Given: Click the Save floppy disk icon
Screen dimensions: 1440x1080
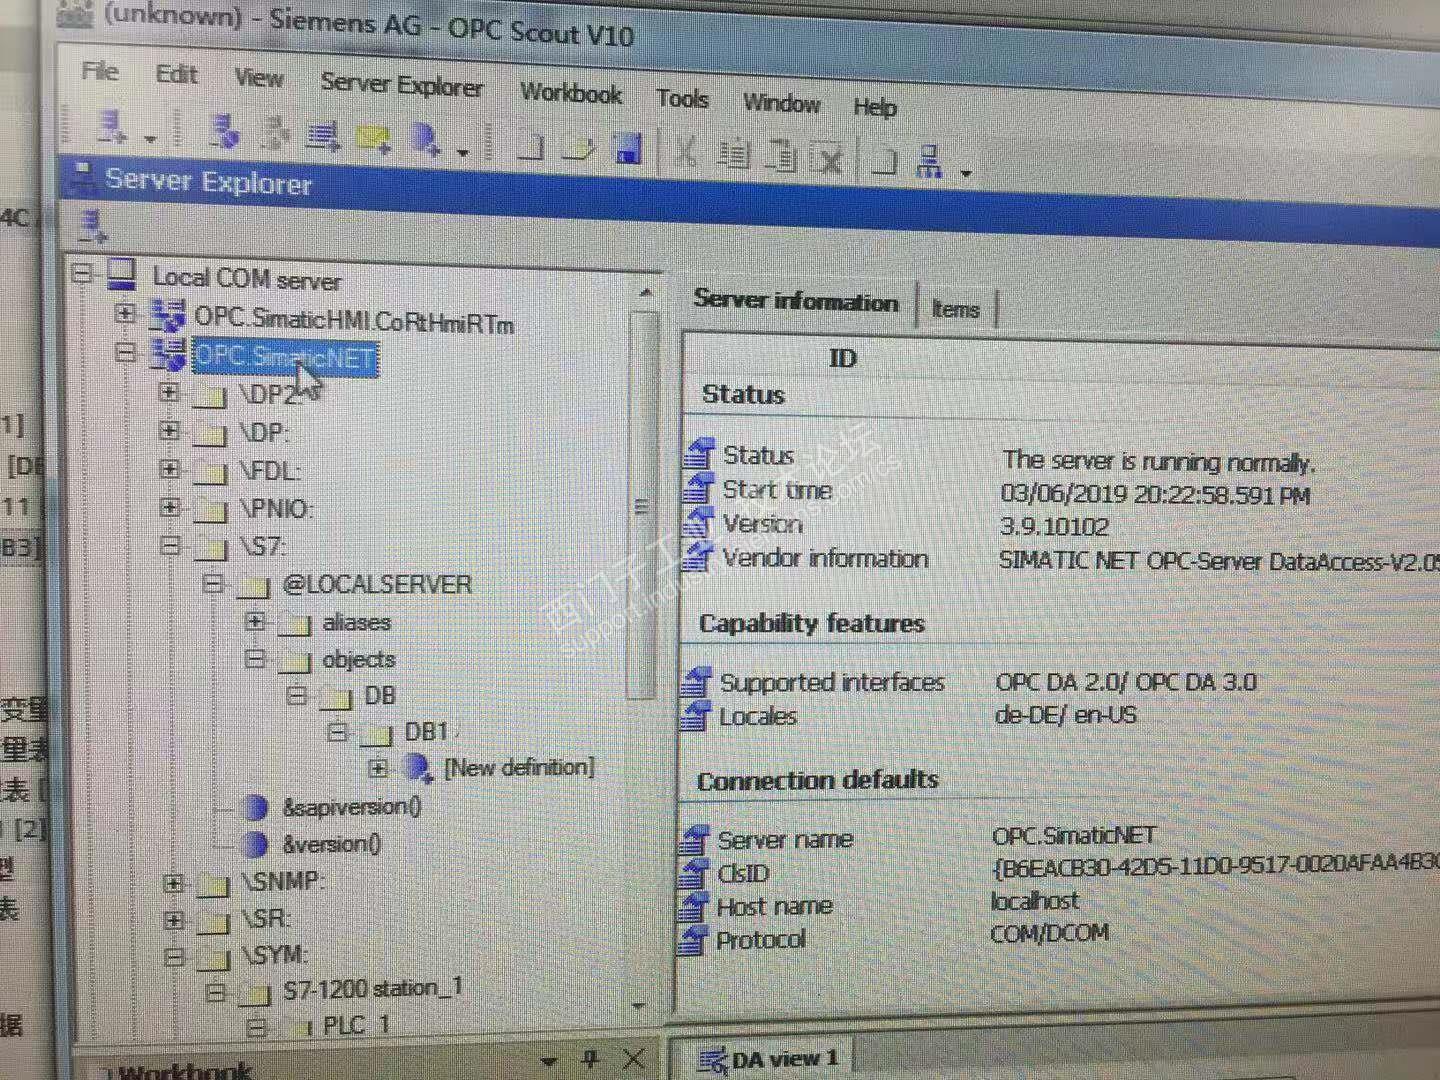Looking at the screenshot, I should coord(628,150).
